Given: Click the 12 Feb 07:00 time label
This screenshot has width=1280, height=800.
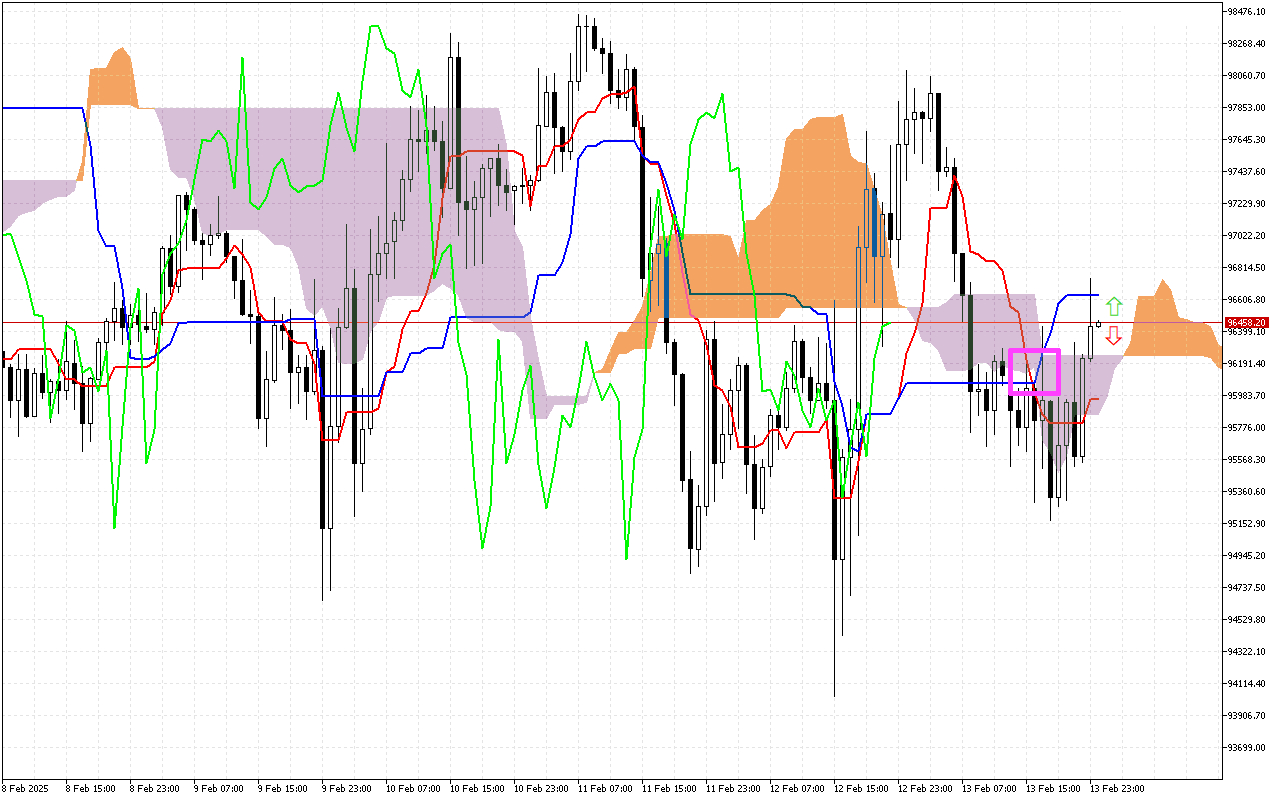Looking at the screenshot, I should [795, 789].
